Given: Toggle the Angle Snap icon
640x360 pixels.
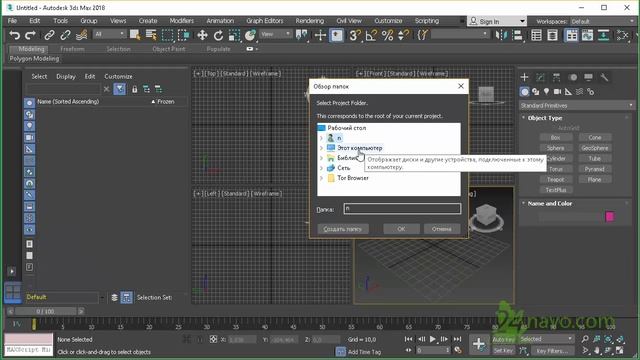Looking at the screenshot, I should (371, 35).
